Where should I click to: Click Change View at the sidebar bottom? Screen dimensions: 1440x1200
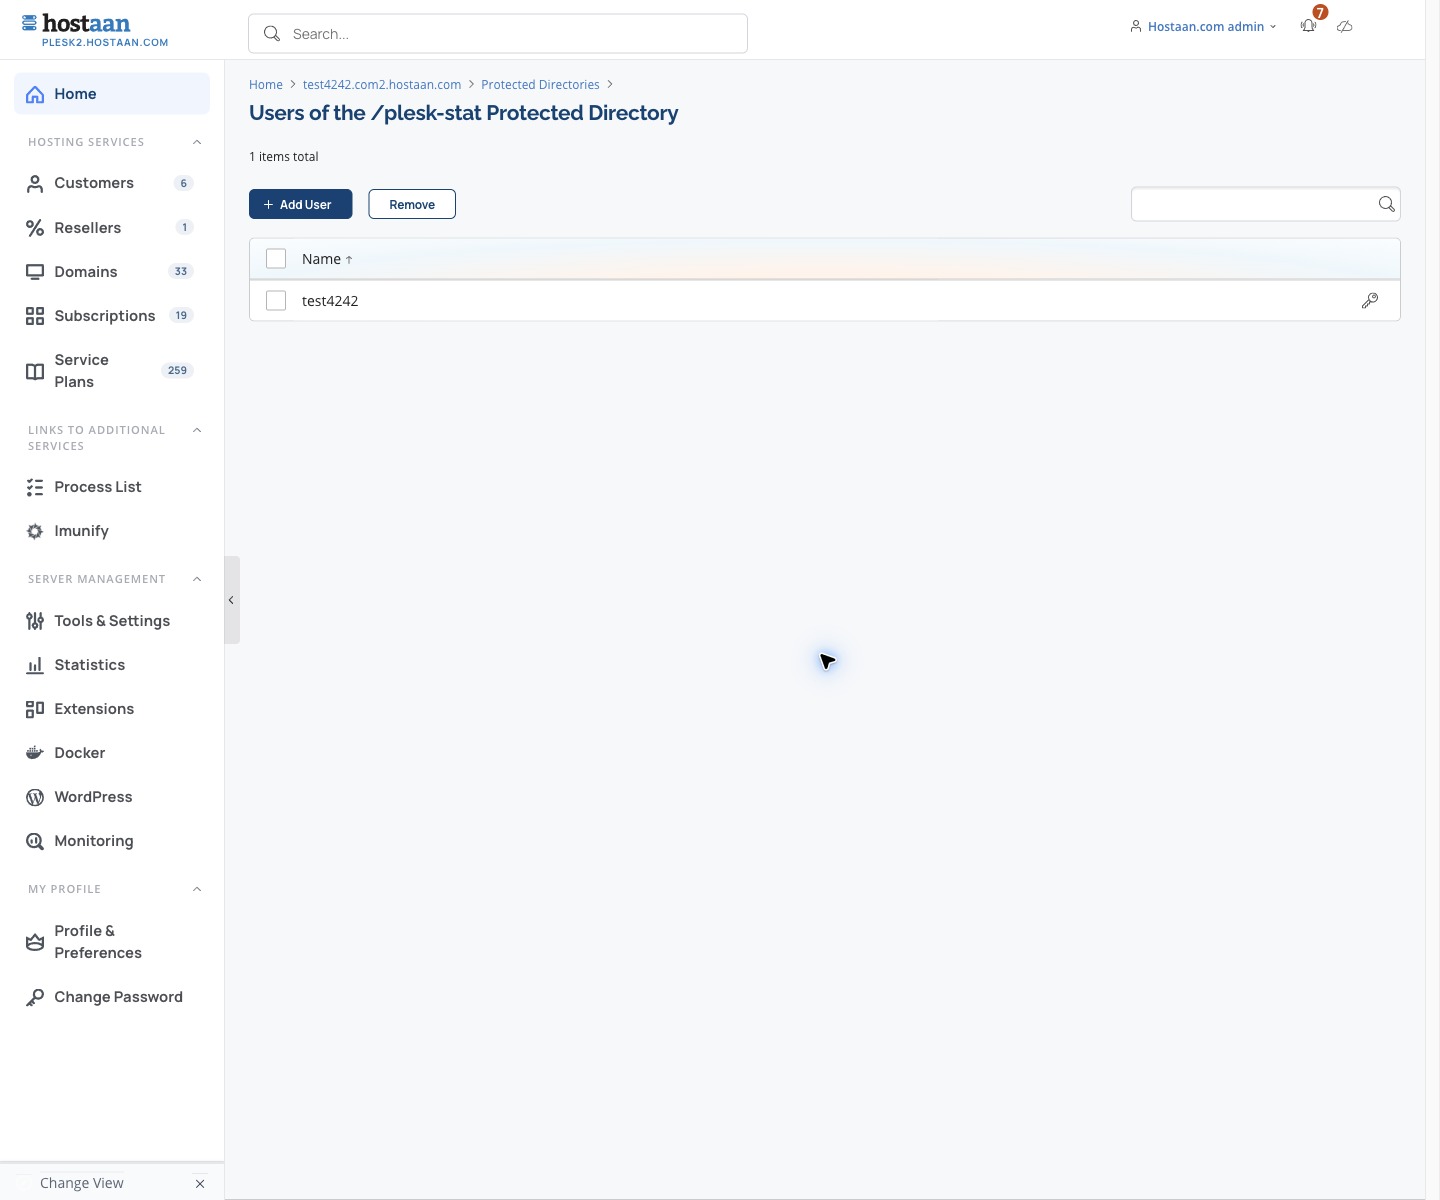82,1183
